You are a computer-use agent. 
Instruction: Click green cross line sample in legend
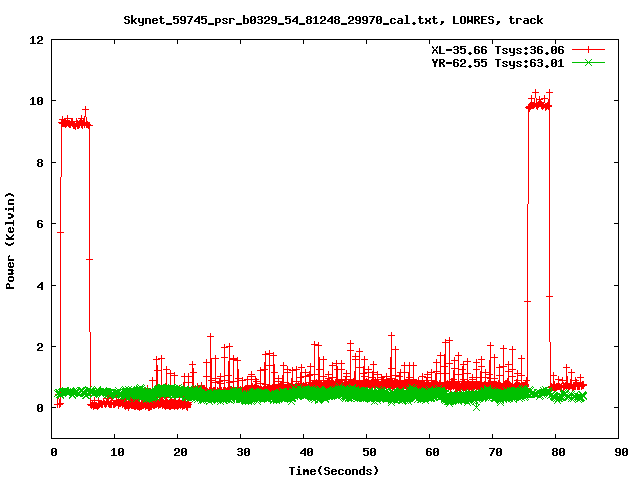(588, 62)
